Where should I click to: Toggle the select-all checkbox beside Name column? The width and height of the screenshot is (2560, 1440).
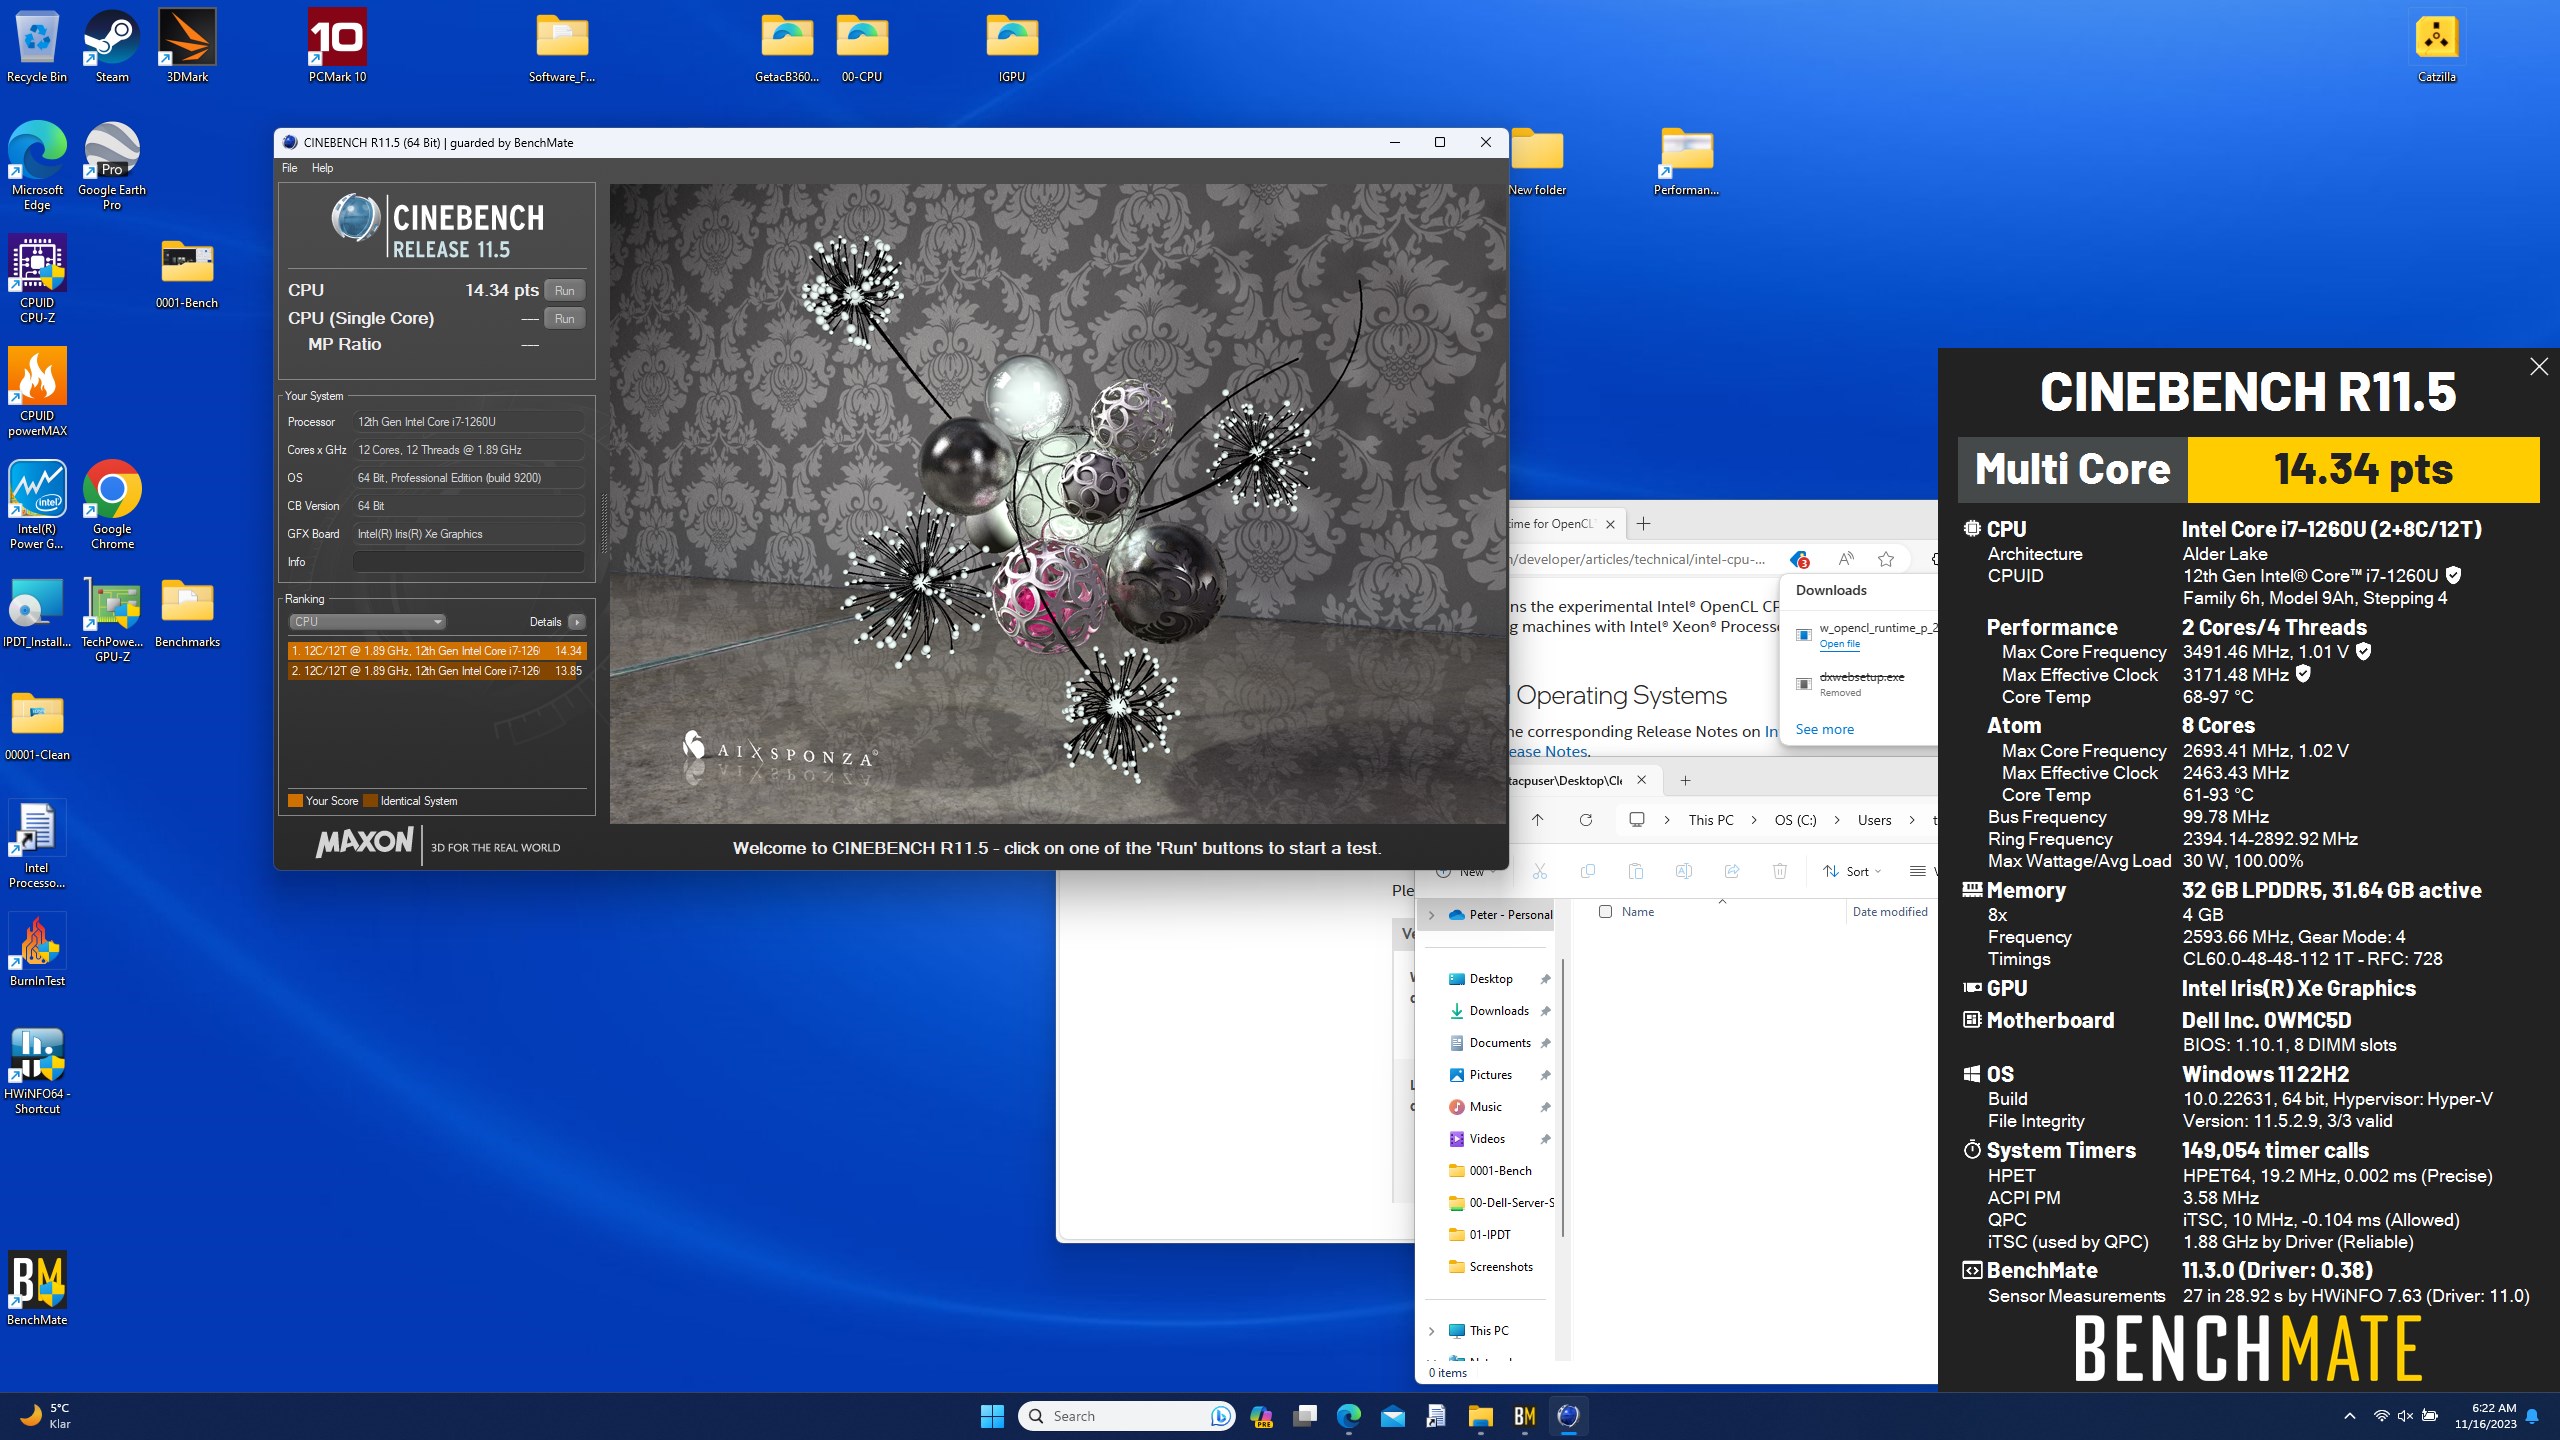[1605, 912]
